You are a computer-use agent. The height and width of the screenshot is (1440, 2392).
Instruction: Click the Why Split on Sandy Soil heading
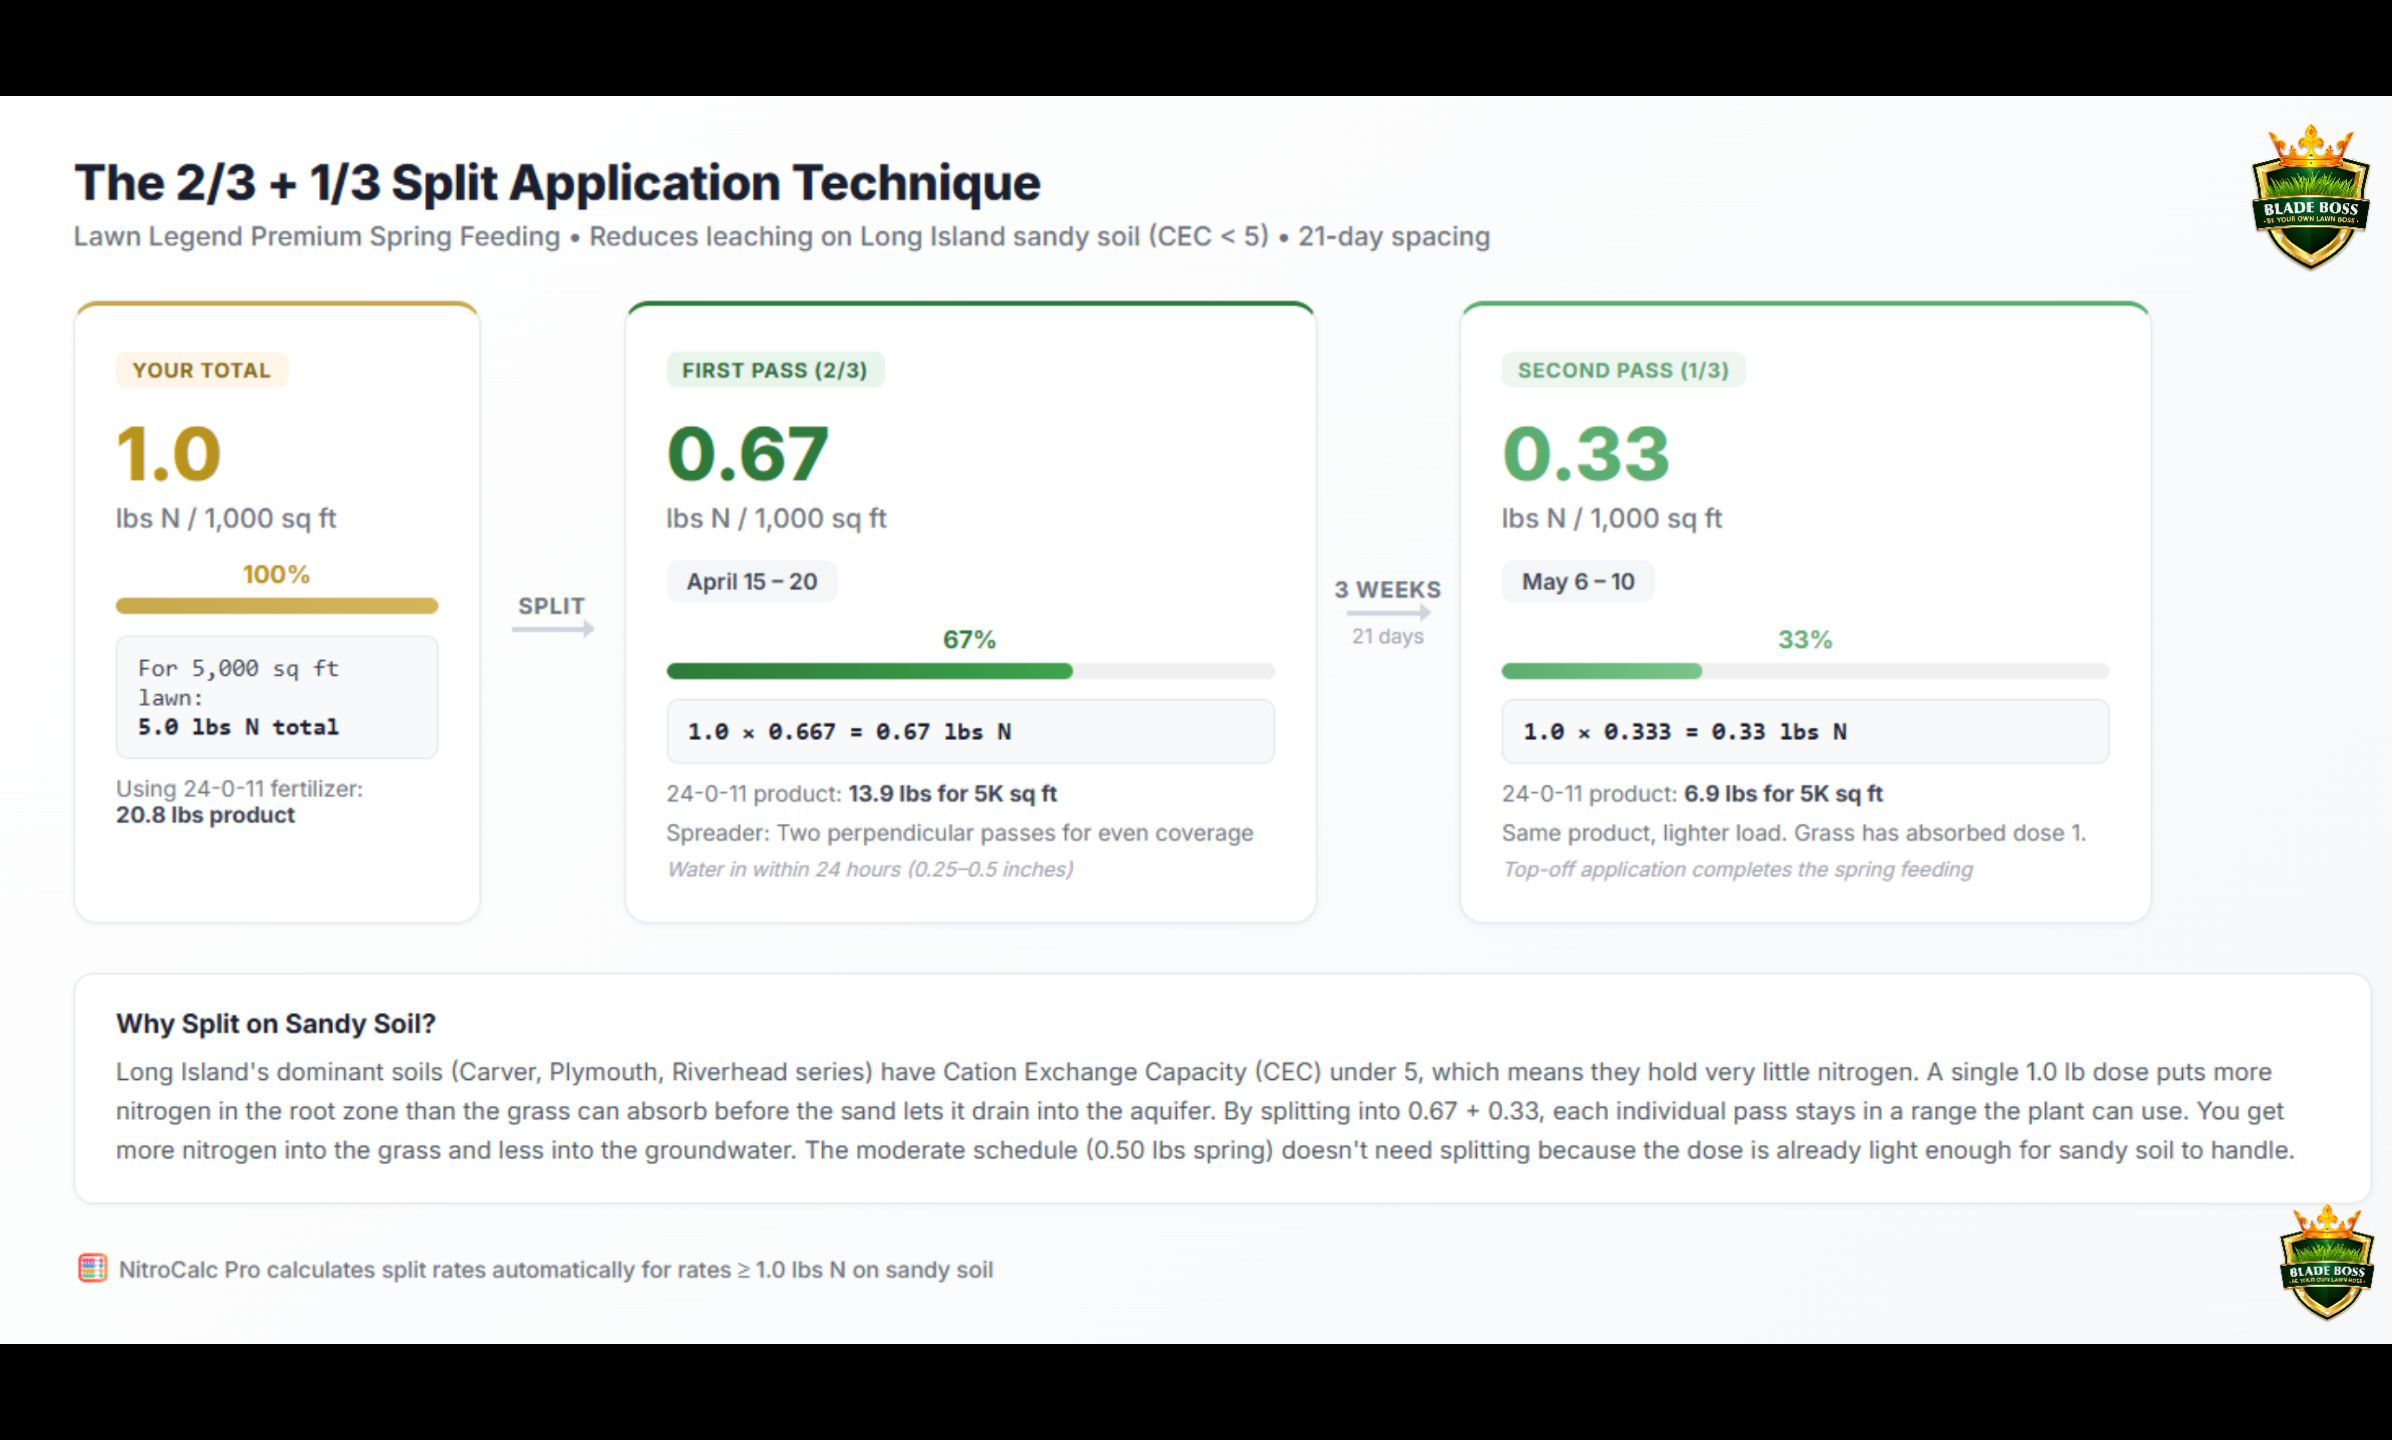point(276,1024)
